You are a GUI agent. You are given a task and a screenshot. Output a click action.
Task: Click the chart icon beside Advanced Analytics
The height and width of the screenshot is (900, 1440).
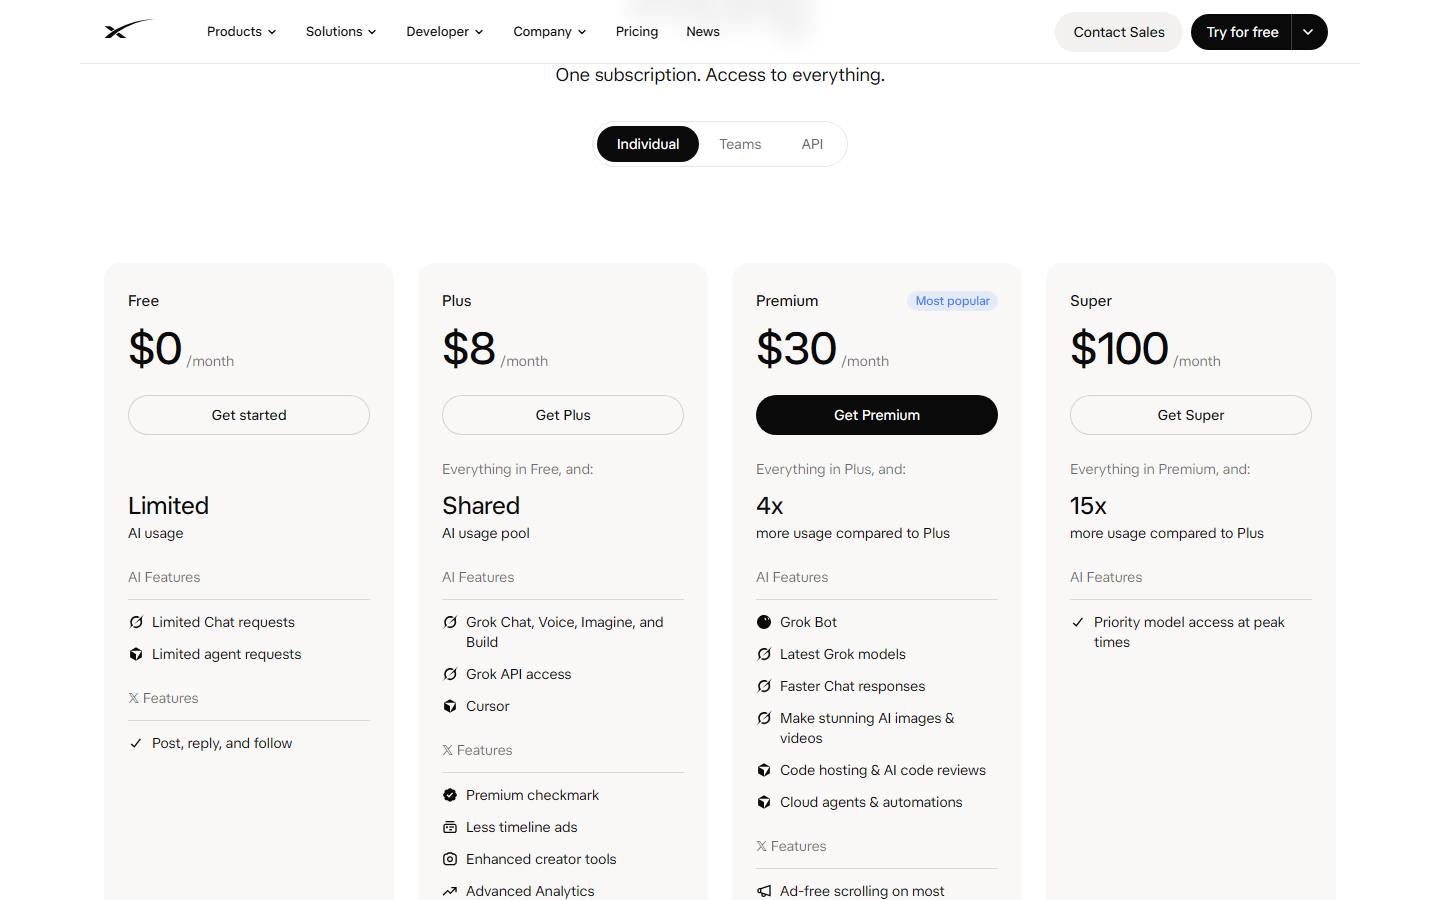point(450,891)
